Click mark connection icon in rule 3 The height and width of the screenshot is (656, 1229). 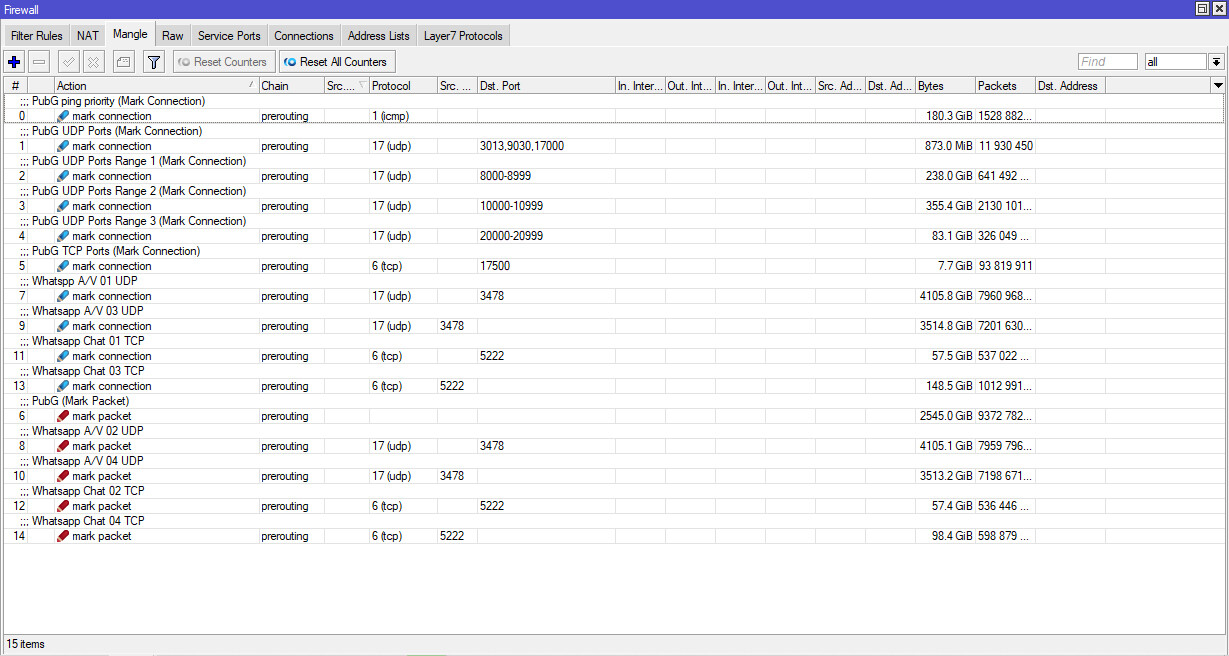pos(63,206)
